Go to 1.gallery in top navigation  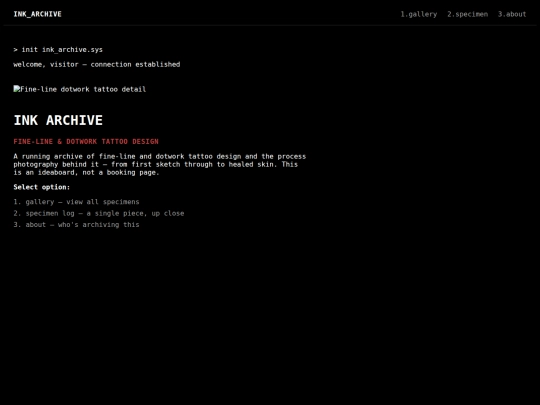click(x=418, y=14)
